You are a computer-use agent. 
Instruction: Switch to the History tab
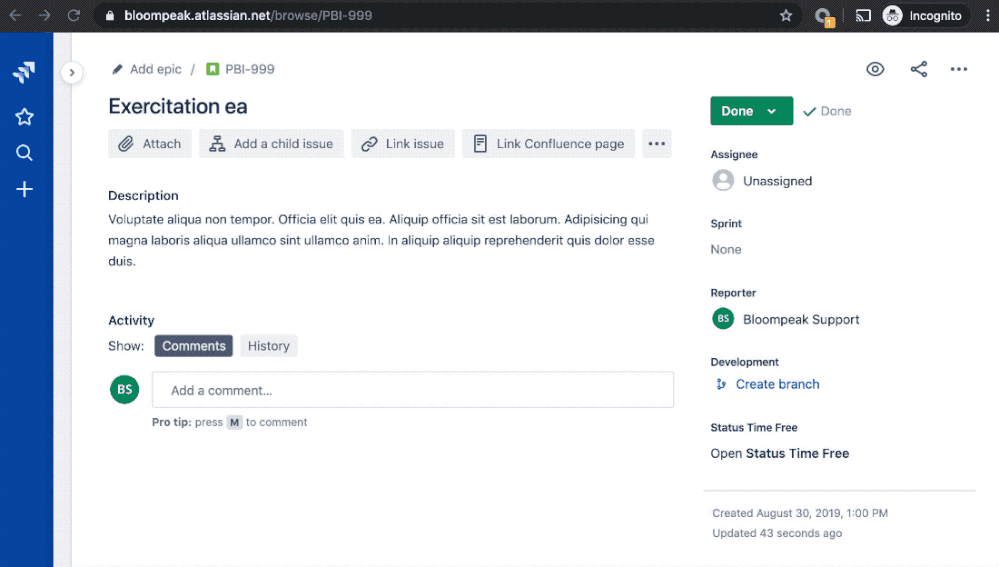click(x=269, y=346)
